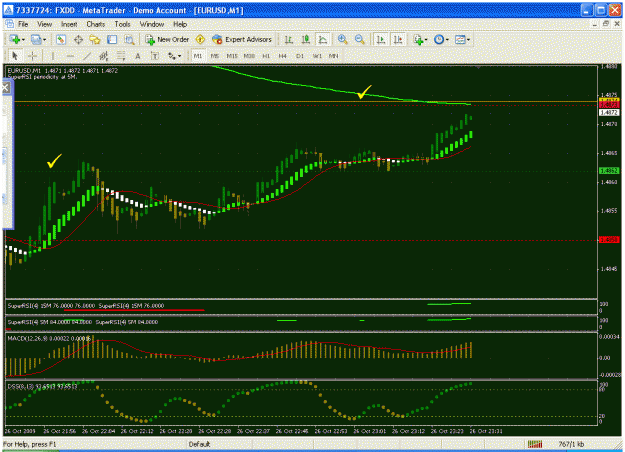Click the chart document icon beside File
The height and width of the screenshot is (452, 625).
(x=9, y=24)
